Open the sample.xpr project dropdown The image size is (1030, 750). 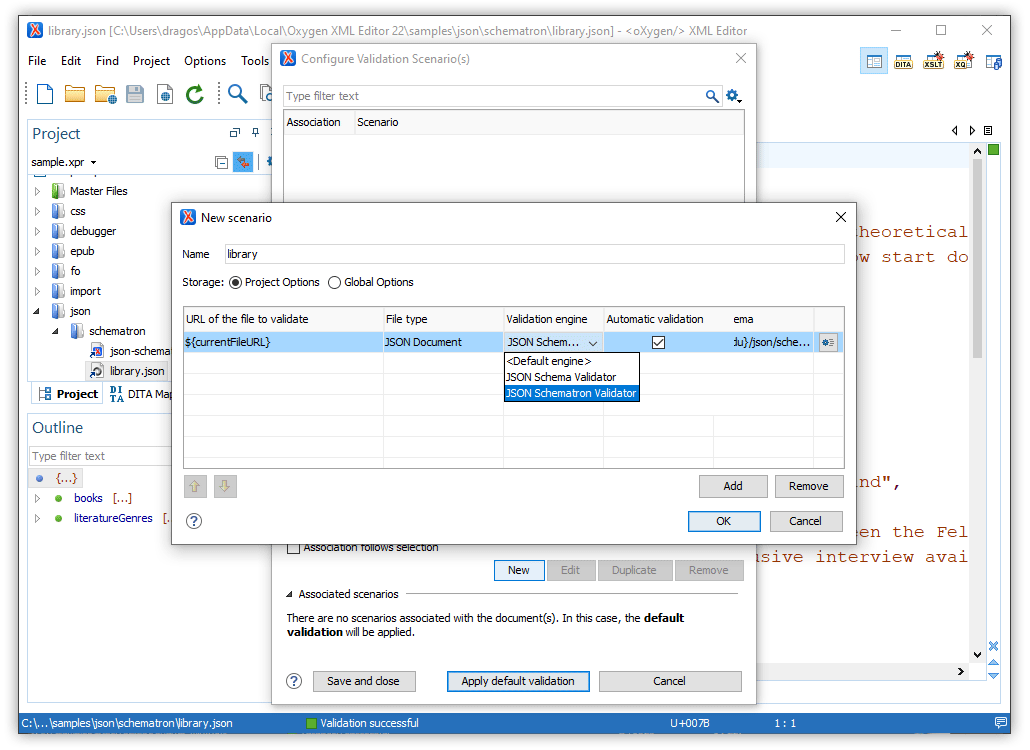coord(93,162)
